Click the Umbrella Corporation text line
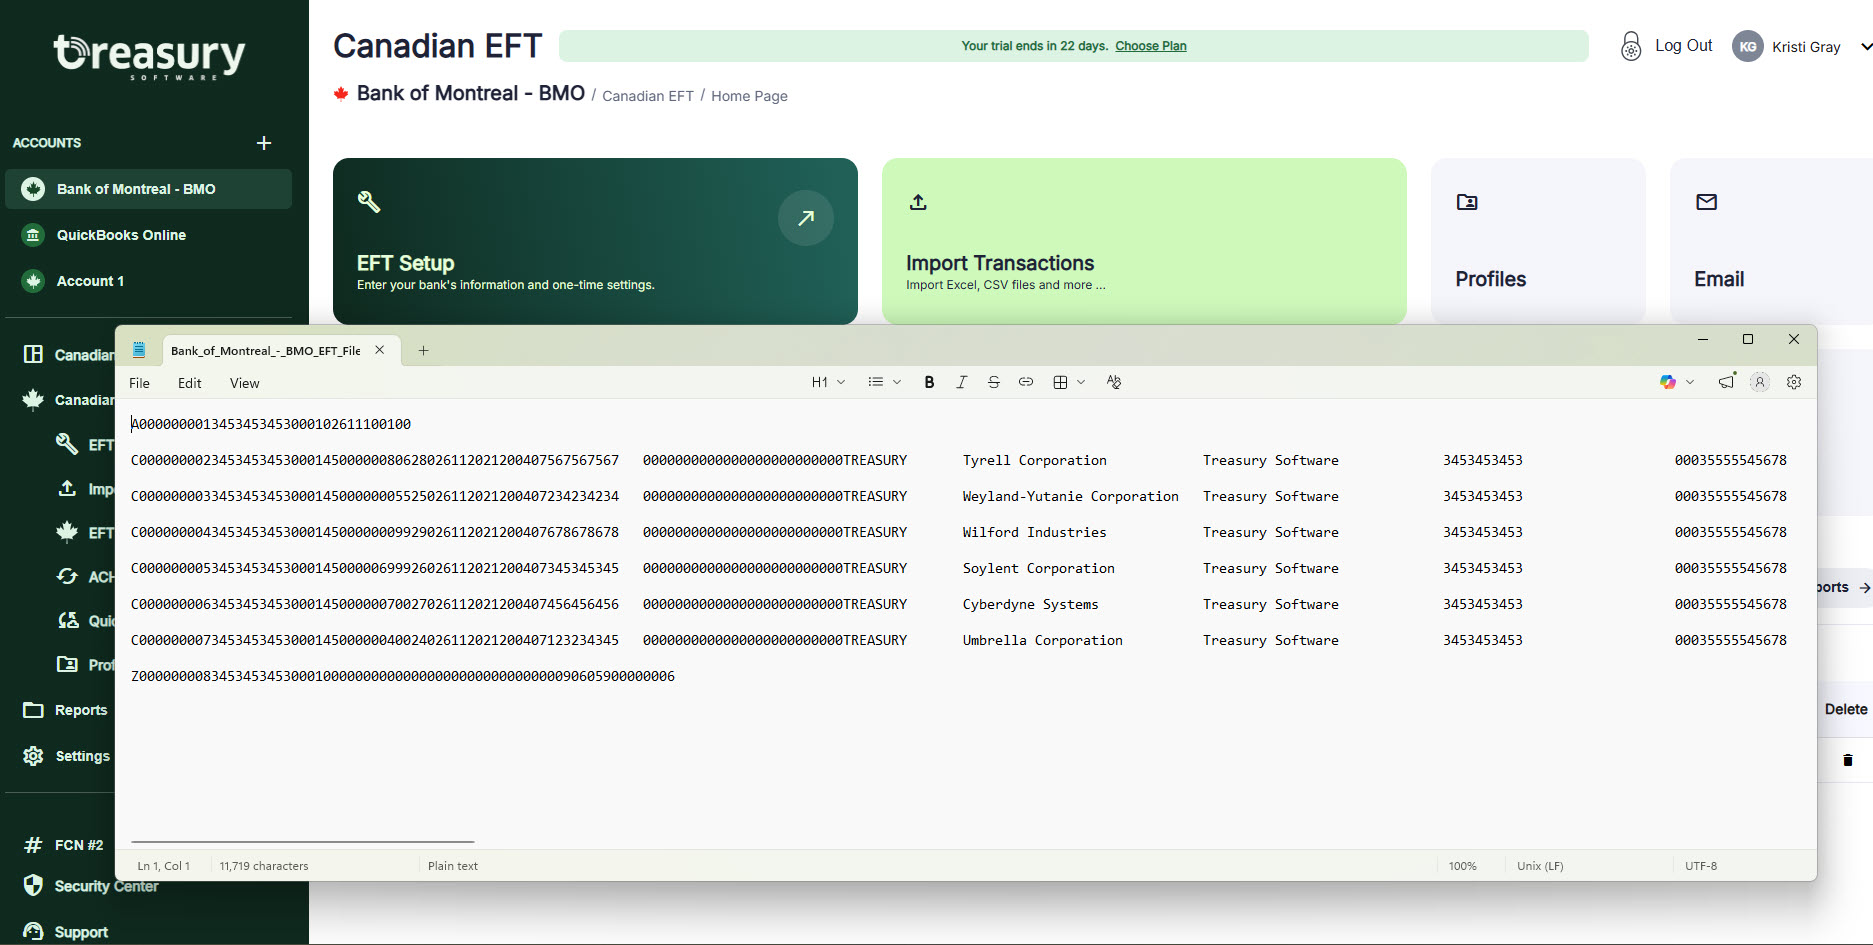This screenshot has height=945, width=1873. coord(959,640)
